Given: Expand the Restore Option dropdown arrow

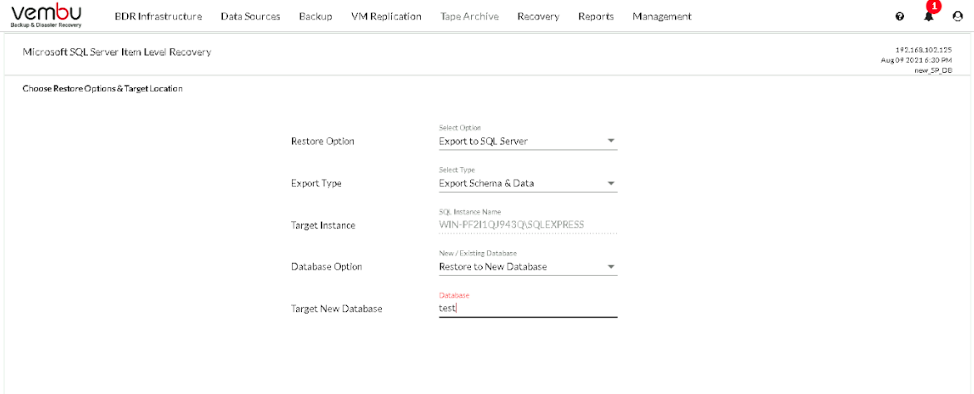Looking at the screenshot, I should tap(611, 141).
